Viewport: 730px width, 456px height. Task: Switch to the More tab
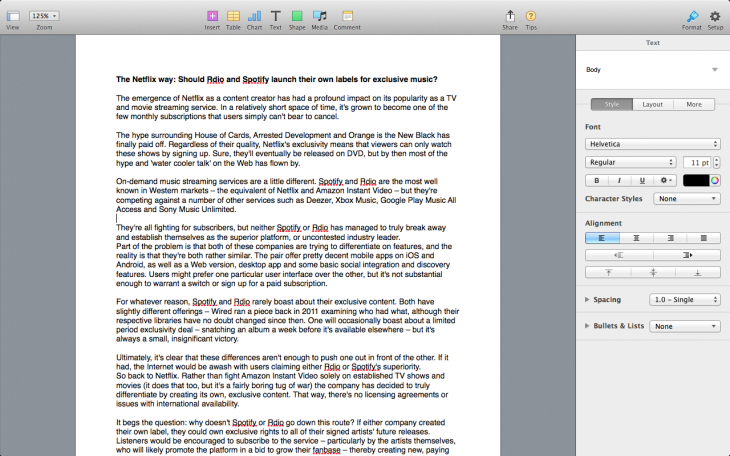(x=693, y=104)
